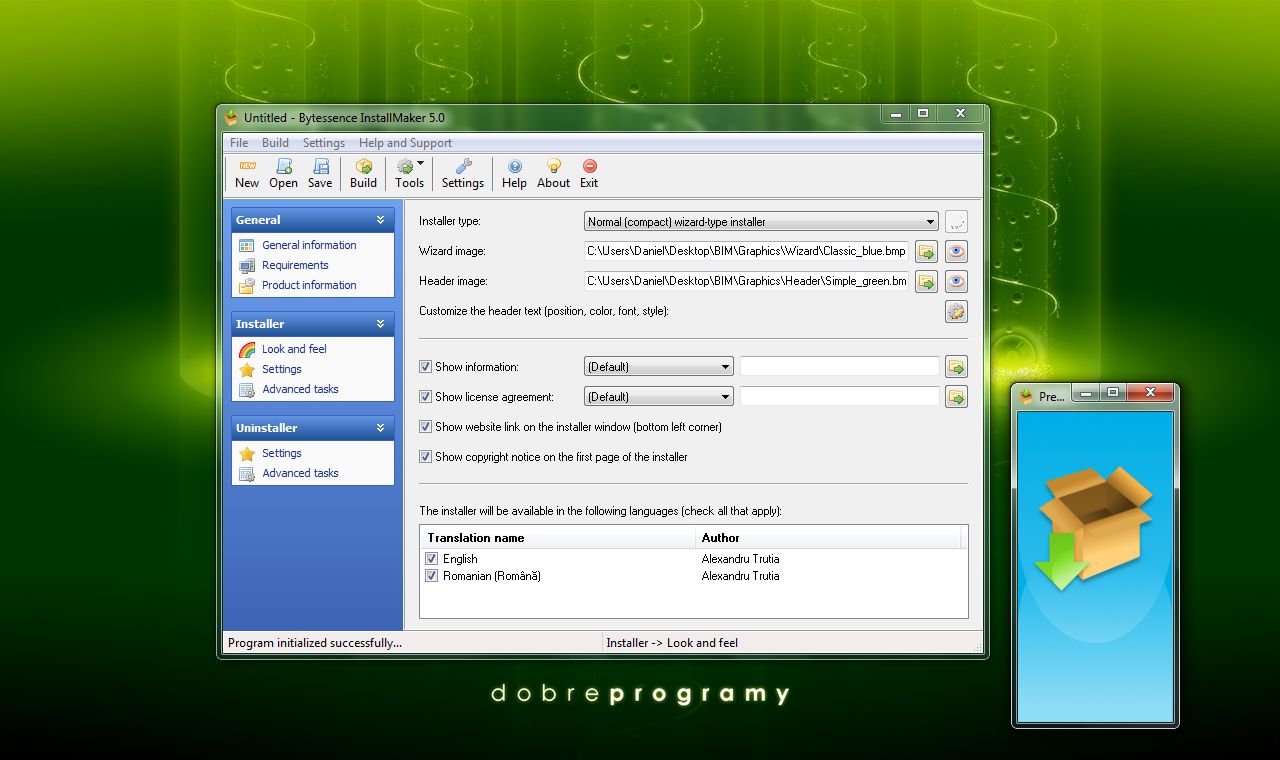
Task: Toggle the Show license agreement checkbox
Action: click(x=426, y=397)
